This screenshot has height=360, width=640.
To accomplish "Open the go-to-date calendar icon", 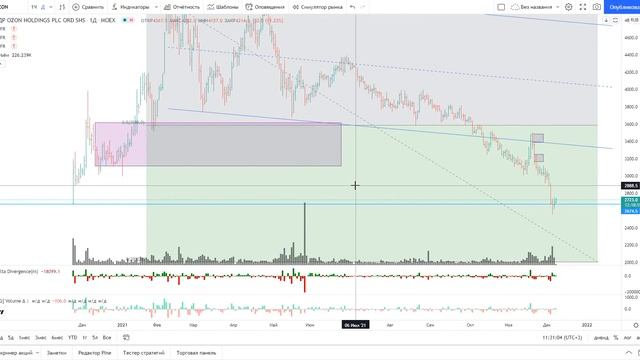I will click(126, 338).
